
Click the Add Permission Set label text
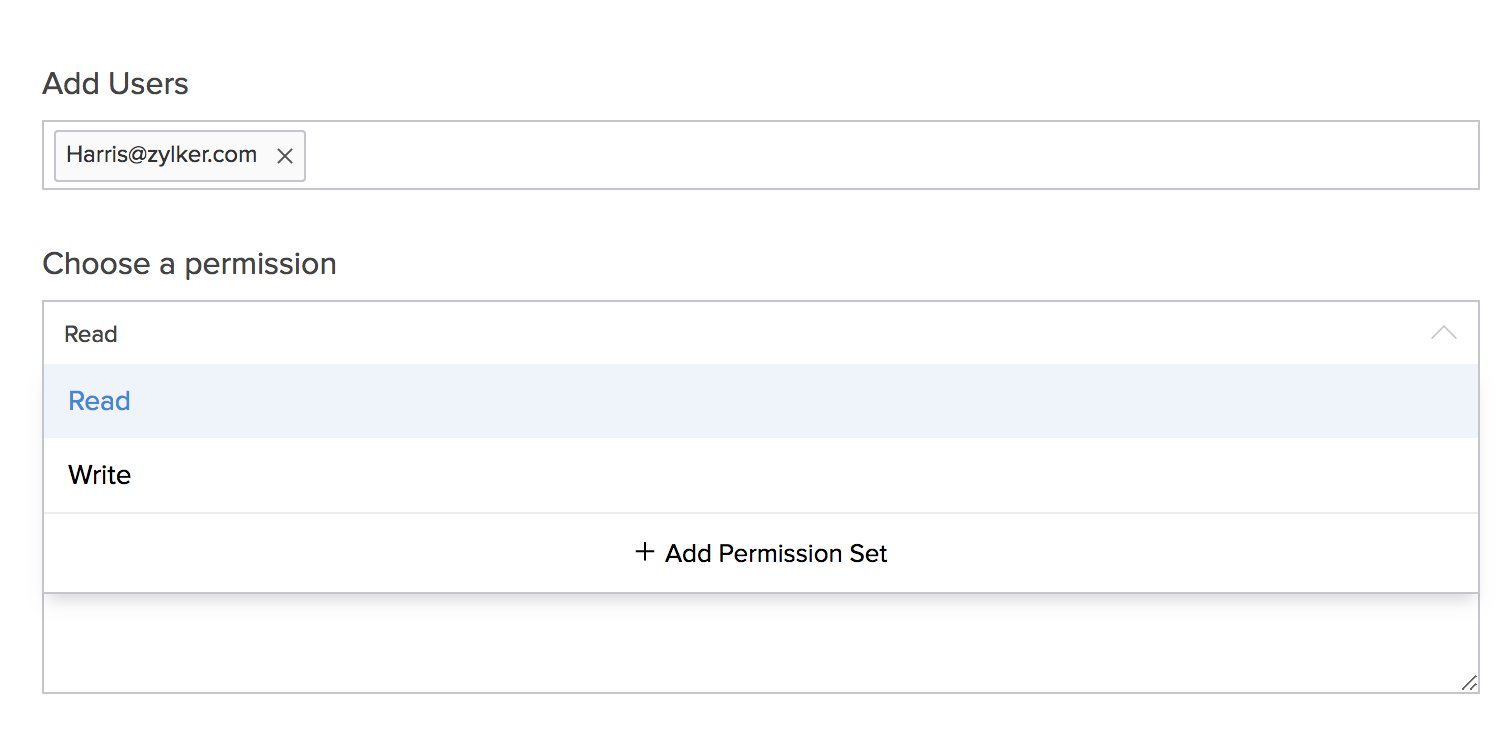776,553
